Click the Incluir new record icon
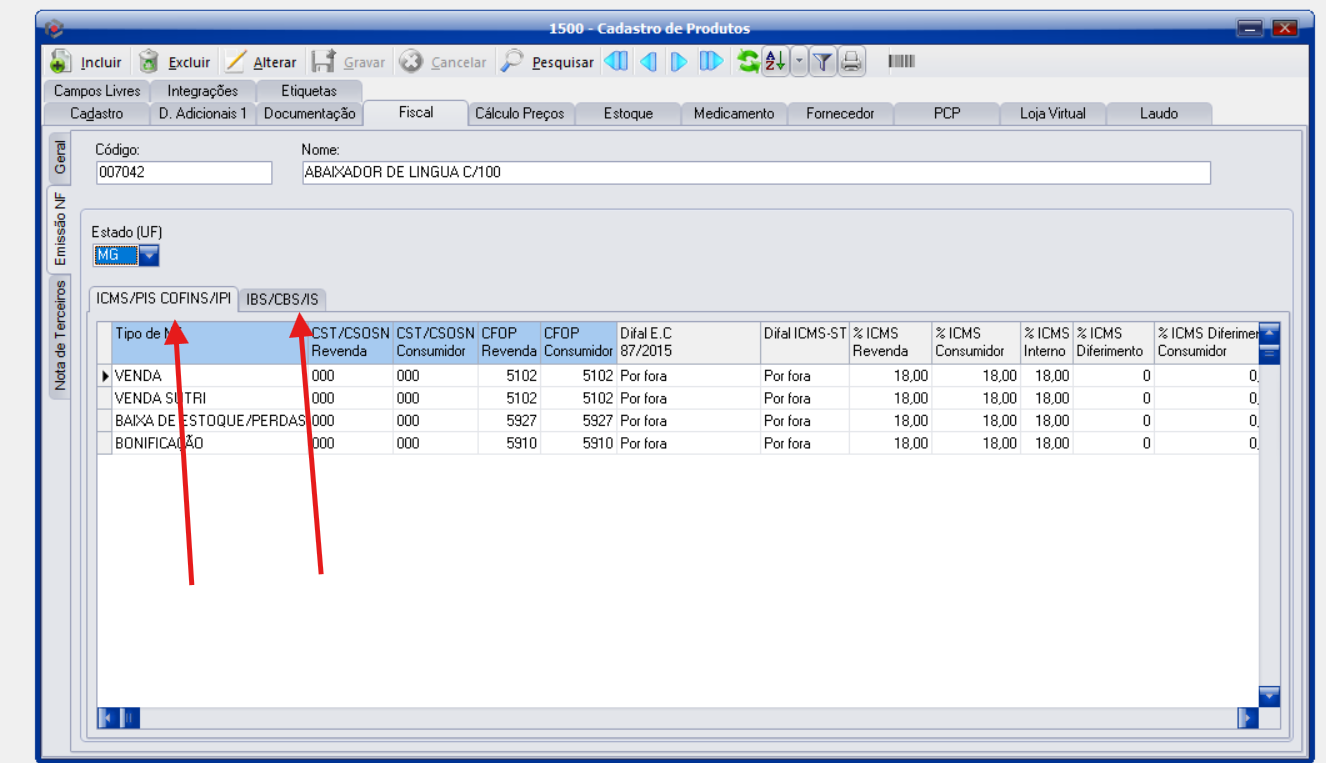The image size is (1326, 763). [61, 62]
